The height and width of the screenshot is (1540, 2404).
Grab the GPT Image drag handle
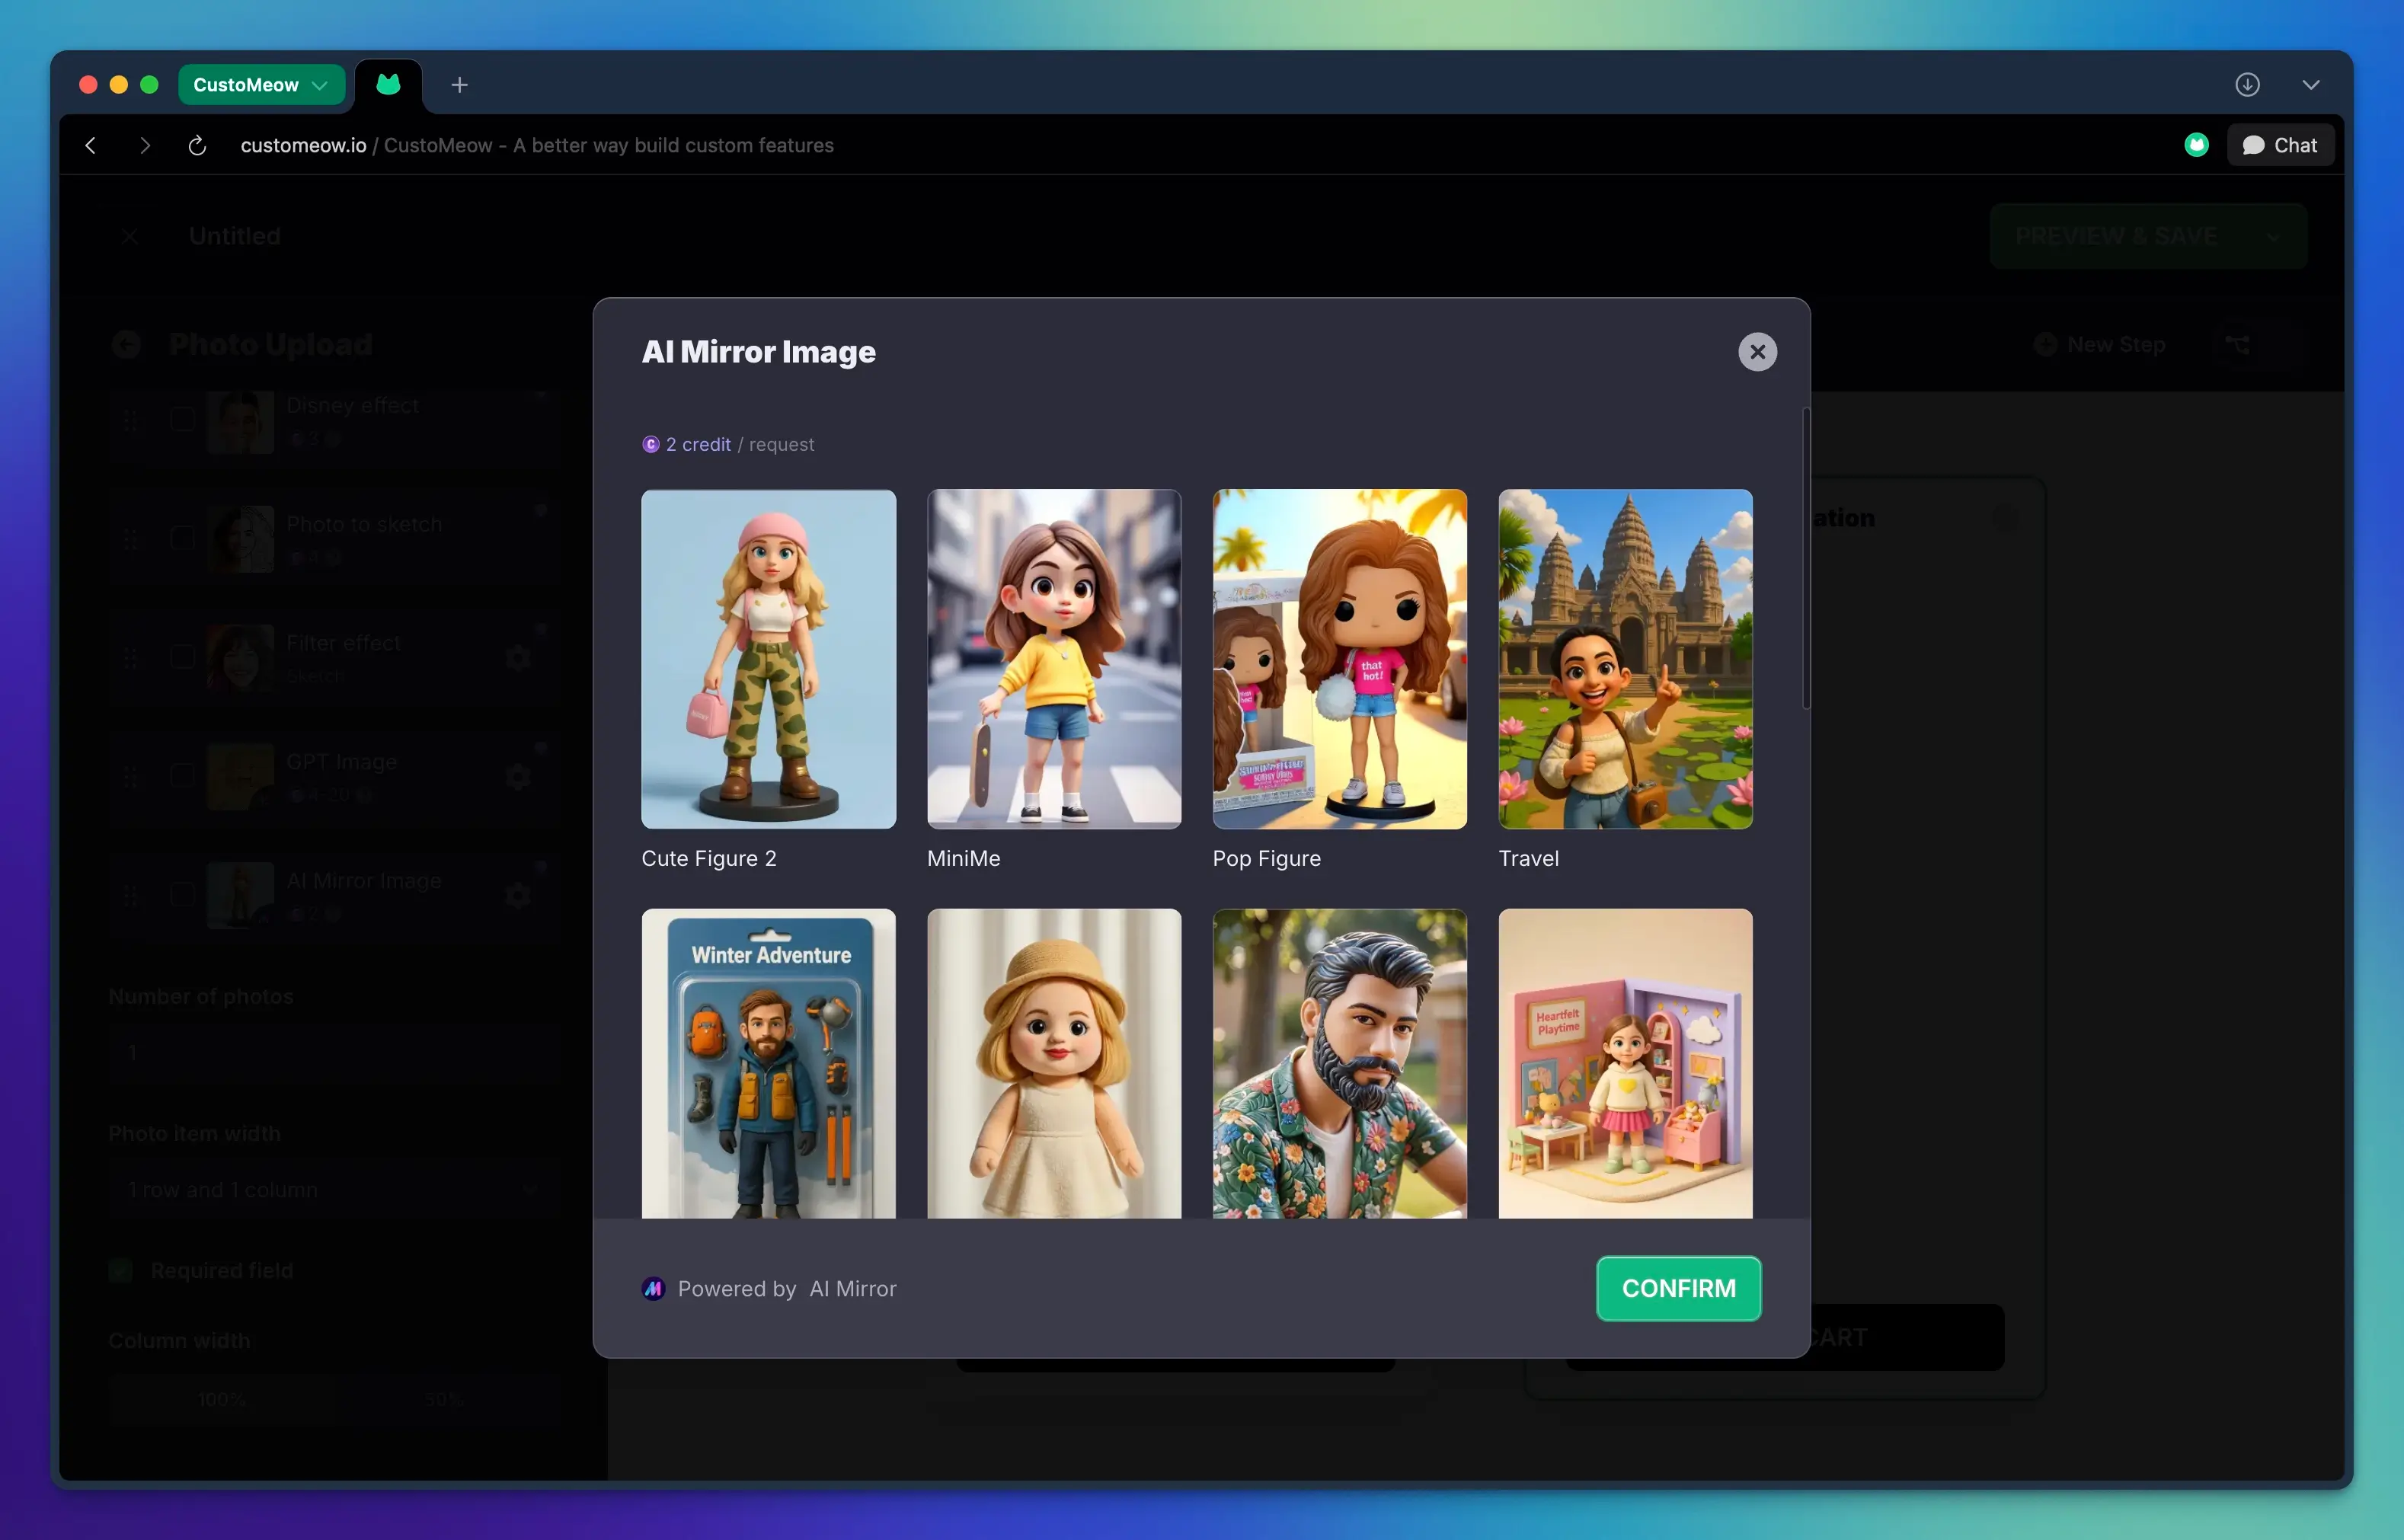130,777
